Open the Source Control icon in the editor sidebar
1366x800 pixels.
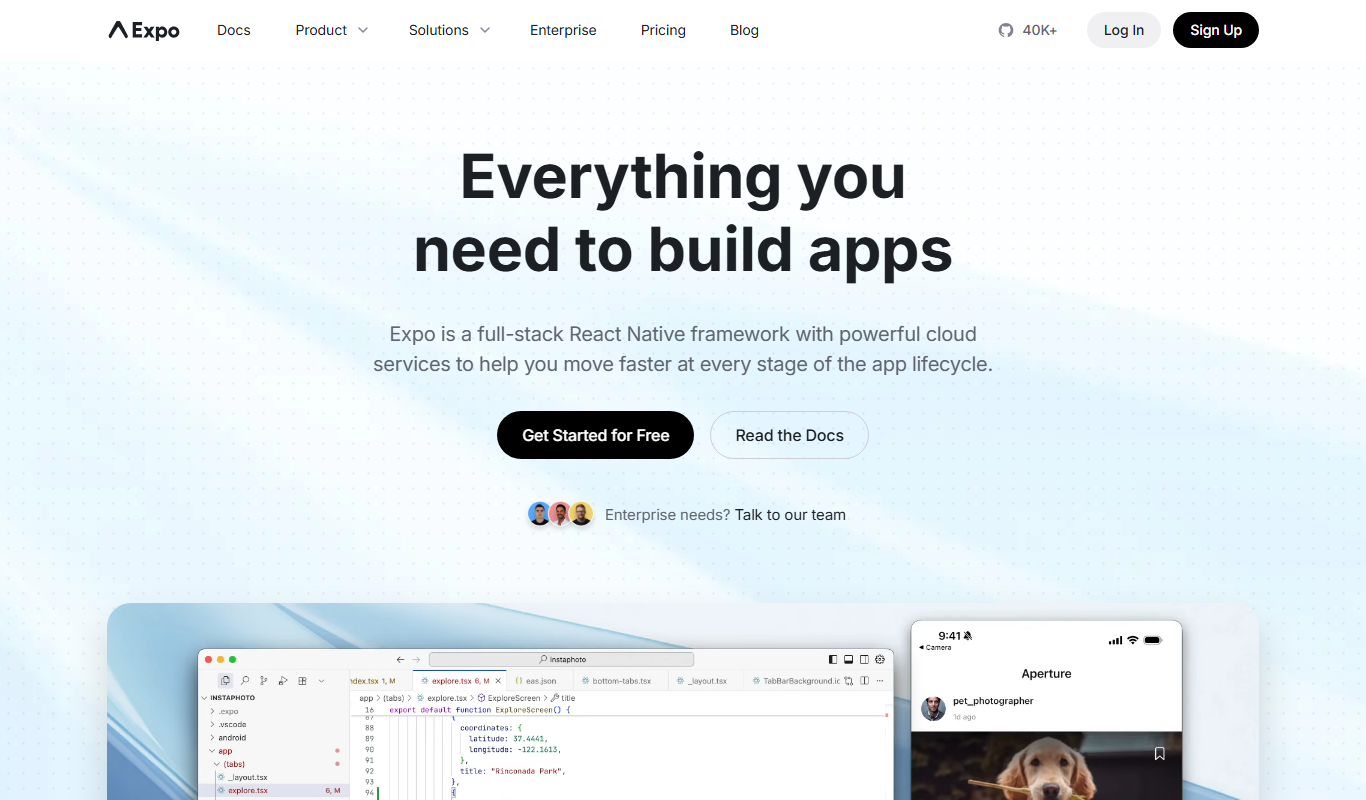pyautogui.click(x=264, y=681)
